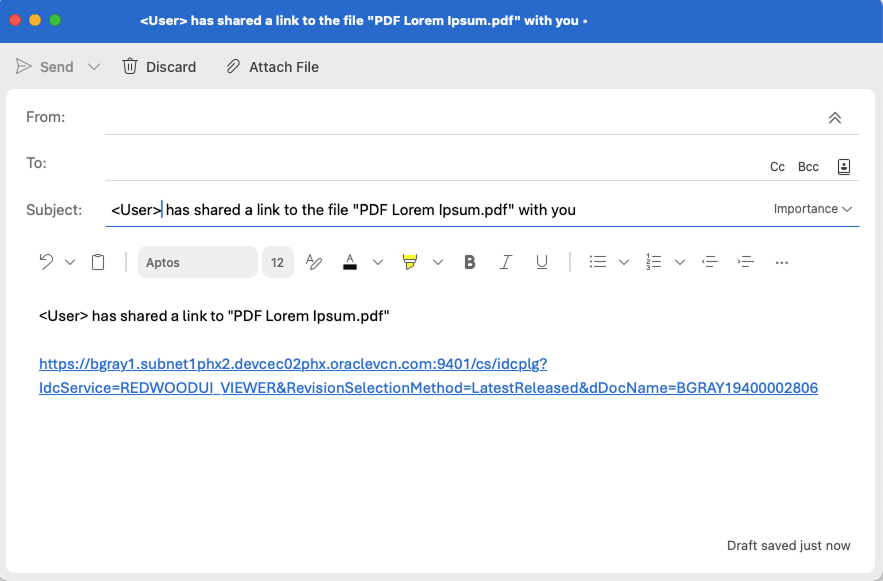Select the Send email icon
883x581 pixels.
point(24,66)
